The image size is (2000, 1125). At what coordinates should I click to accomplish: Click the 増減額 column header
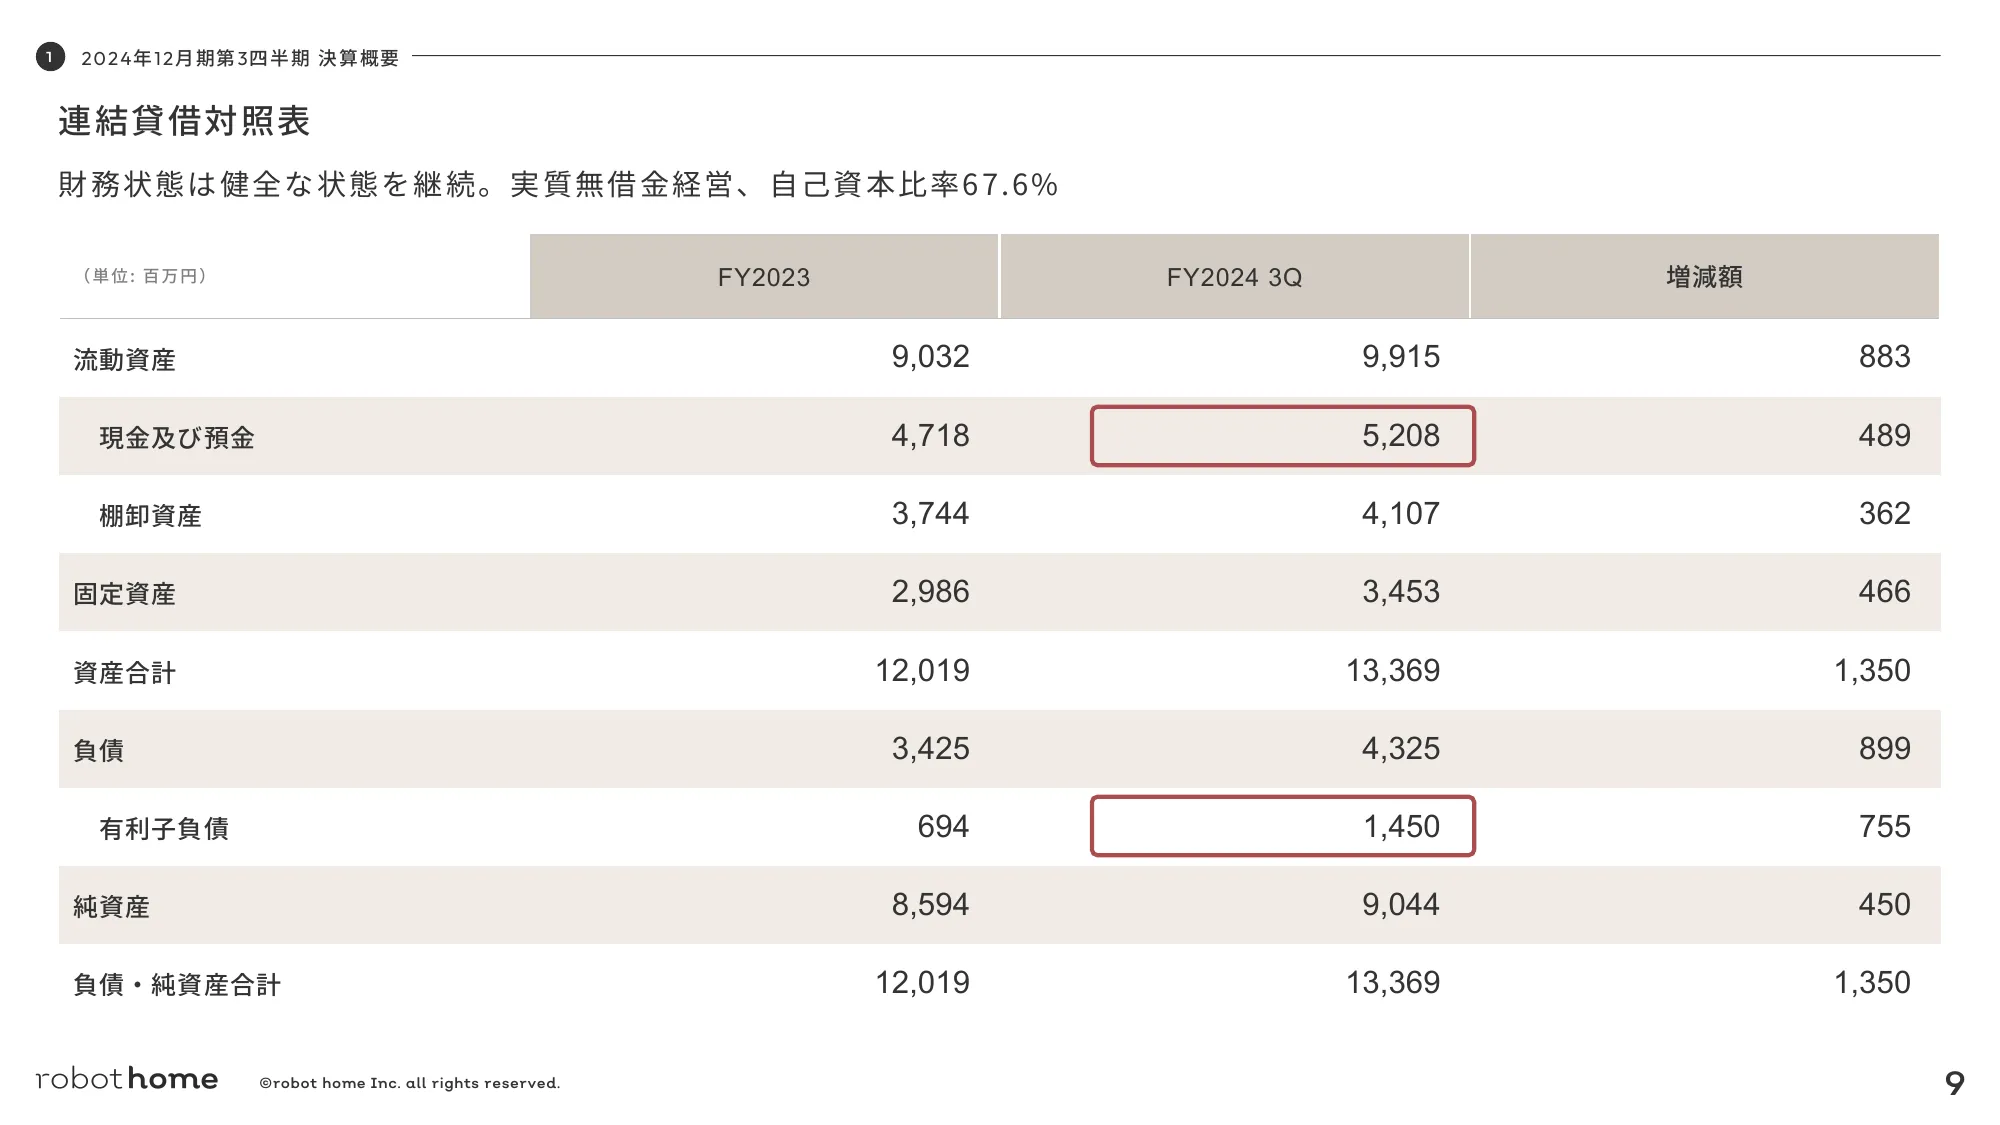[x=1704, y=277]
